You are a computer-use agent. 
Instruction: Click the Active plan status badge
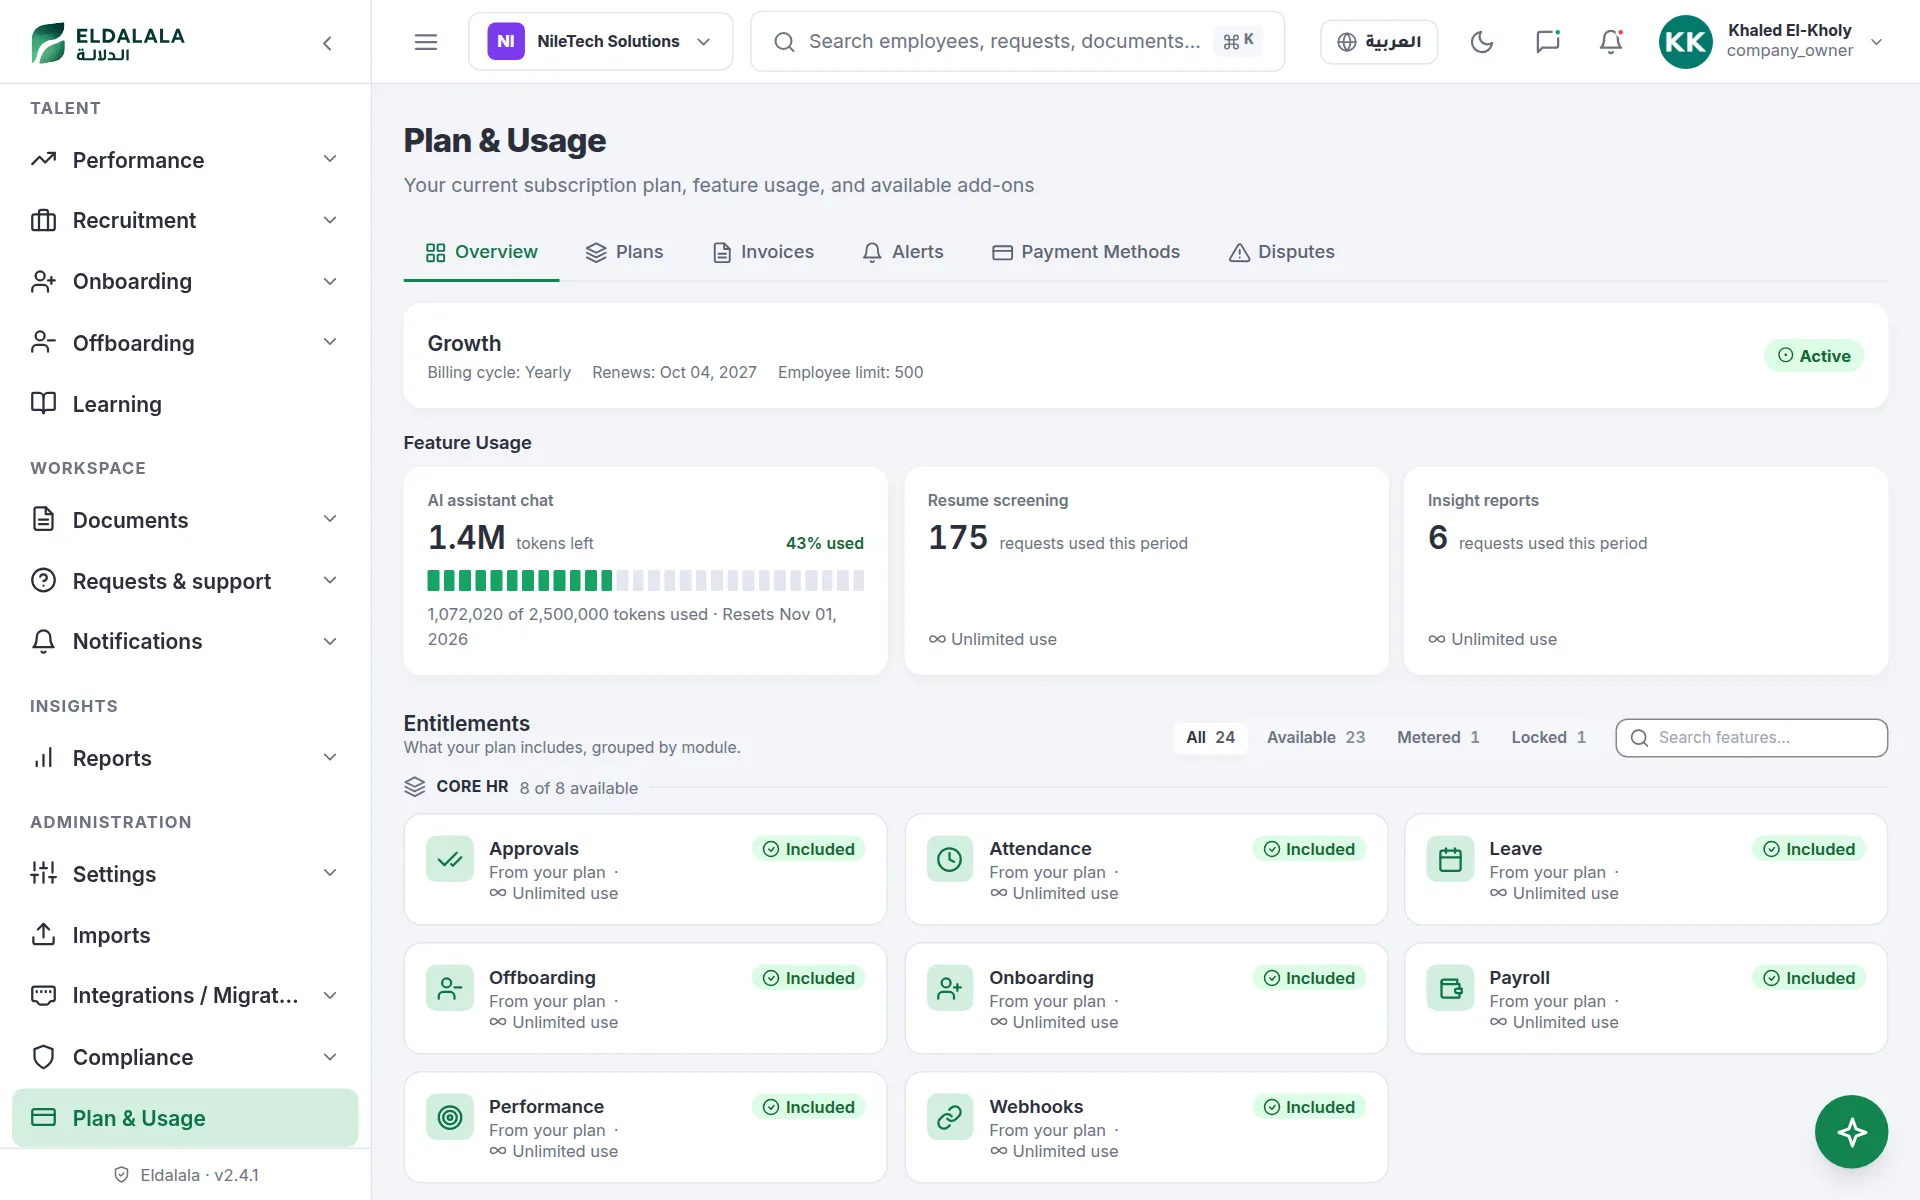coord(1814,356)
